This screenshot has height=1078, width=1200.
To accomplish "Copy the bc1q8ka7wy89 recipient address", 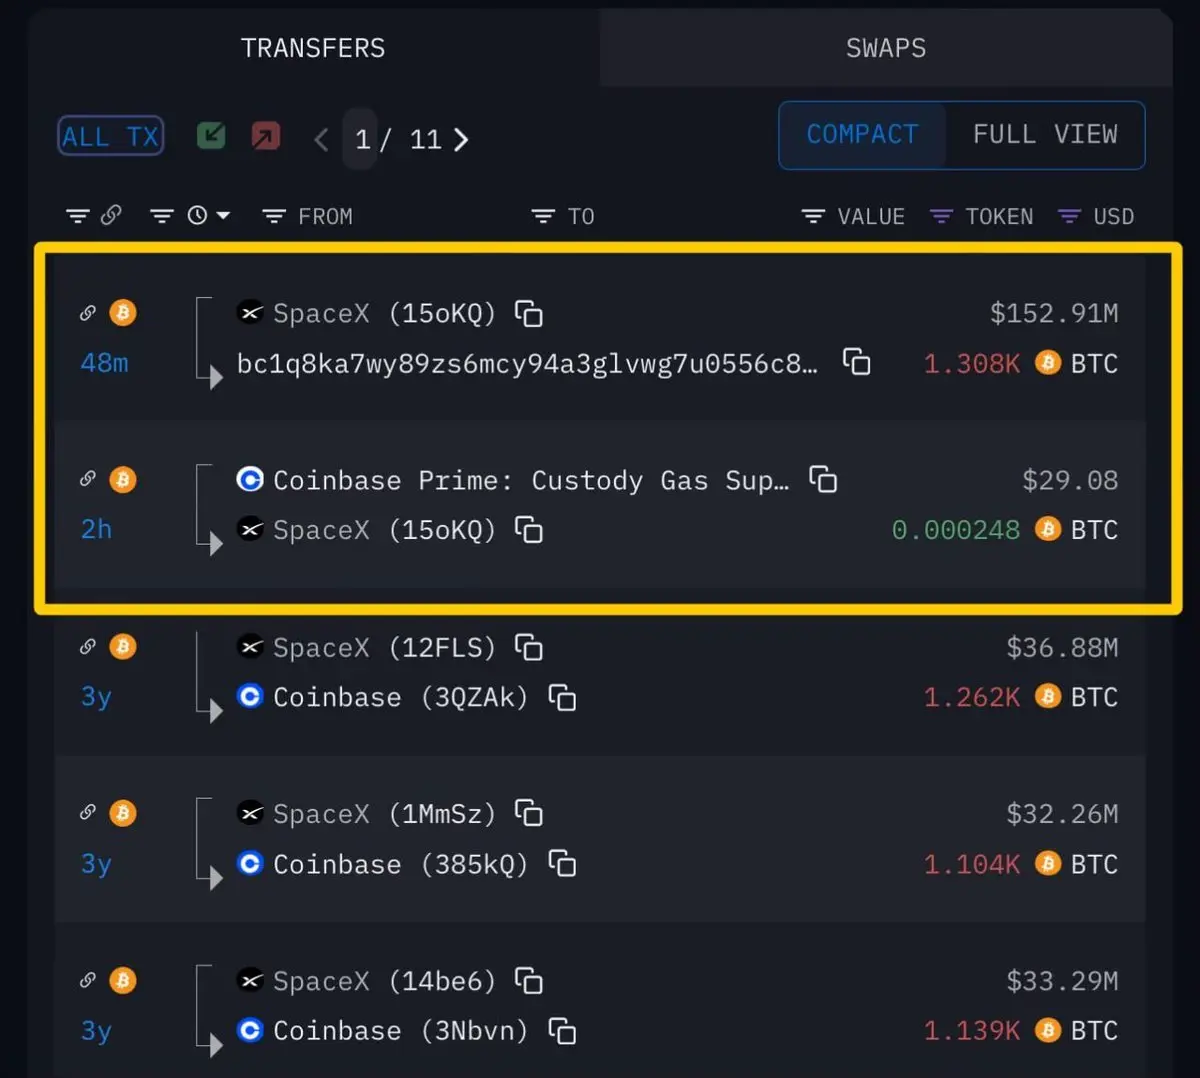I will point(857,362).
